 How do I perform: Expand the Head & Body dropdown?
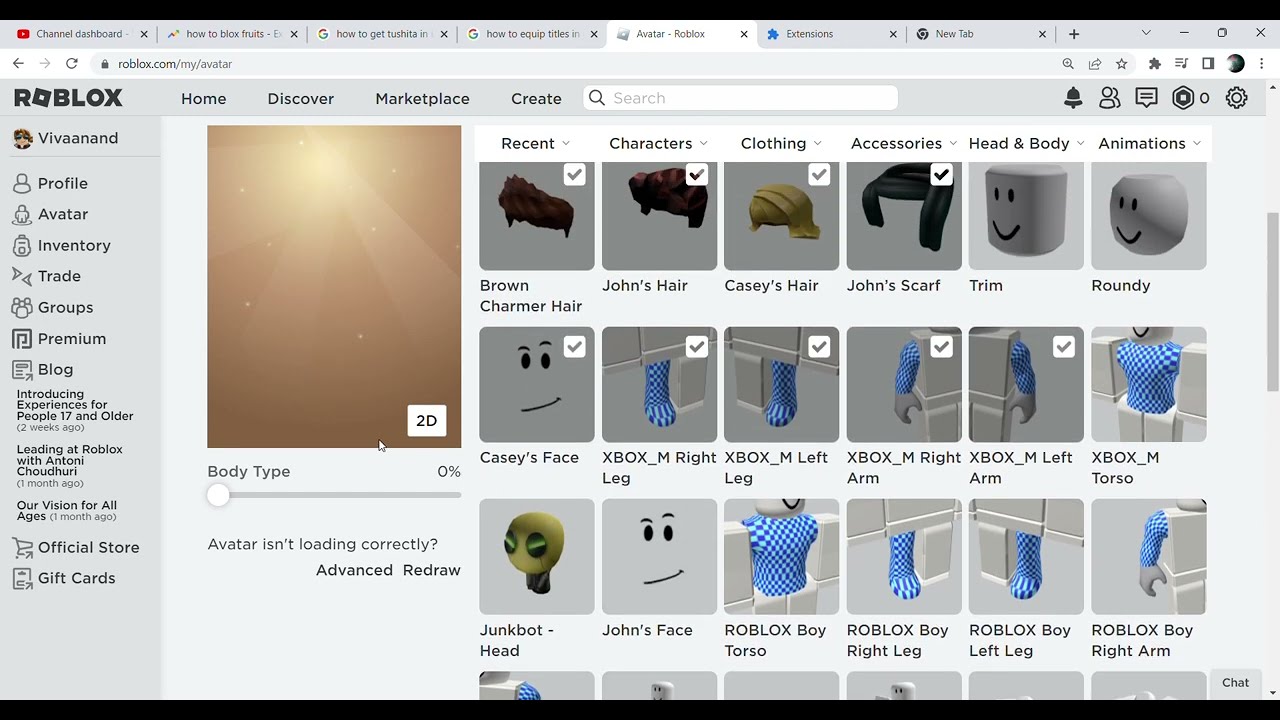[x=1026, y=143]
